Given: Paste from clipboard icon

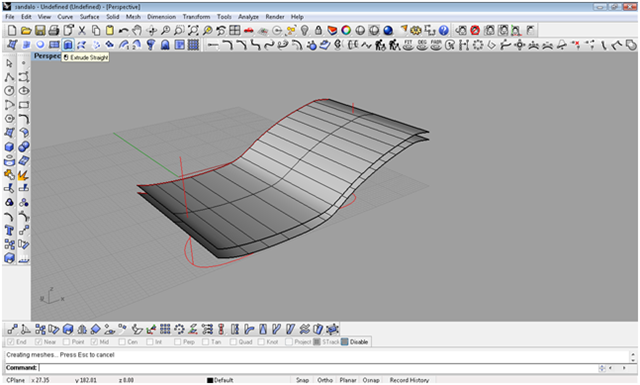Looking at the screenshot, I should point(109,31).
